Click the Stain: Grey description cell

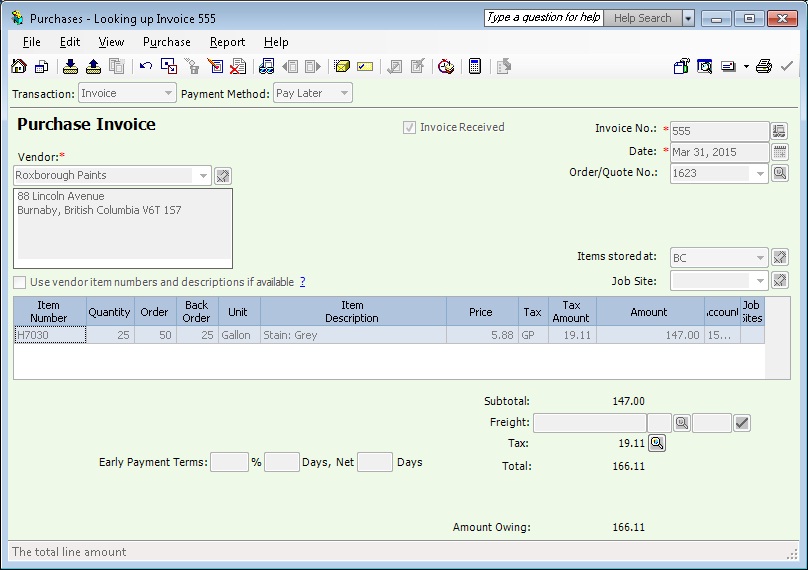(353, 335)
